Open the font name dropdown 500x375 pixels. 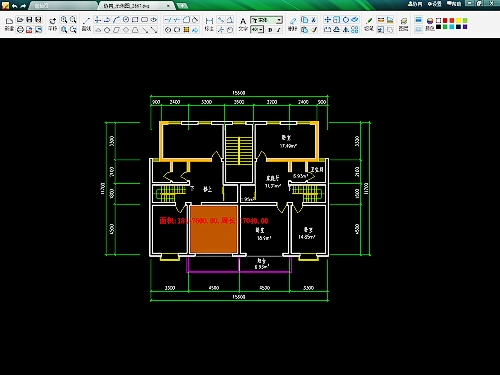(267, 20)
